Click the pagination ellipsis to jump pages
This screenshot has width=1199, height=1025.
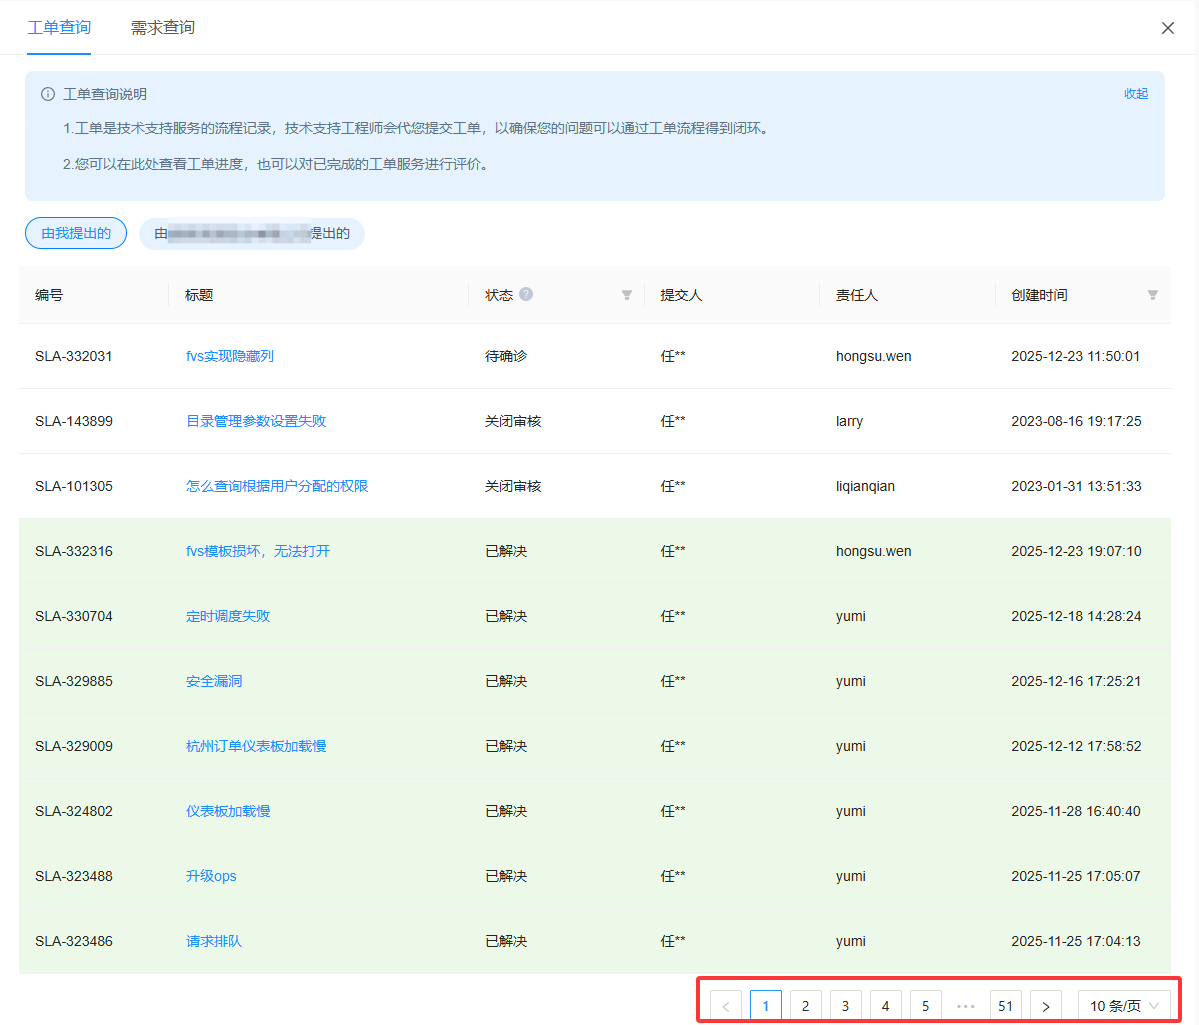(x=965, y=1006)
